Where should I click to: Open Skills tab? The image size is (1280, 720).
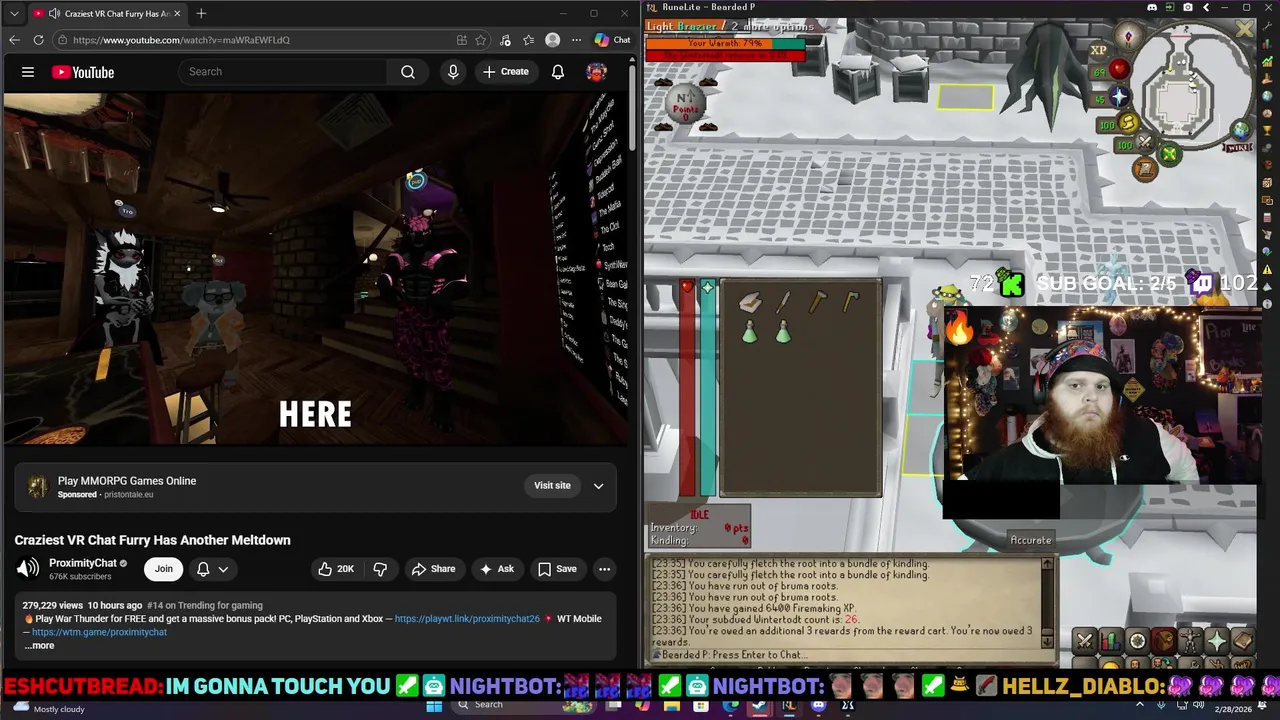[x=1111, y=641]
